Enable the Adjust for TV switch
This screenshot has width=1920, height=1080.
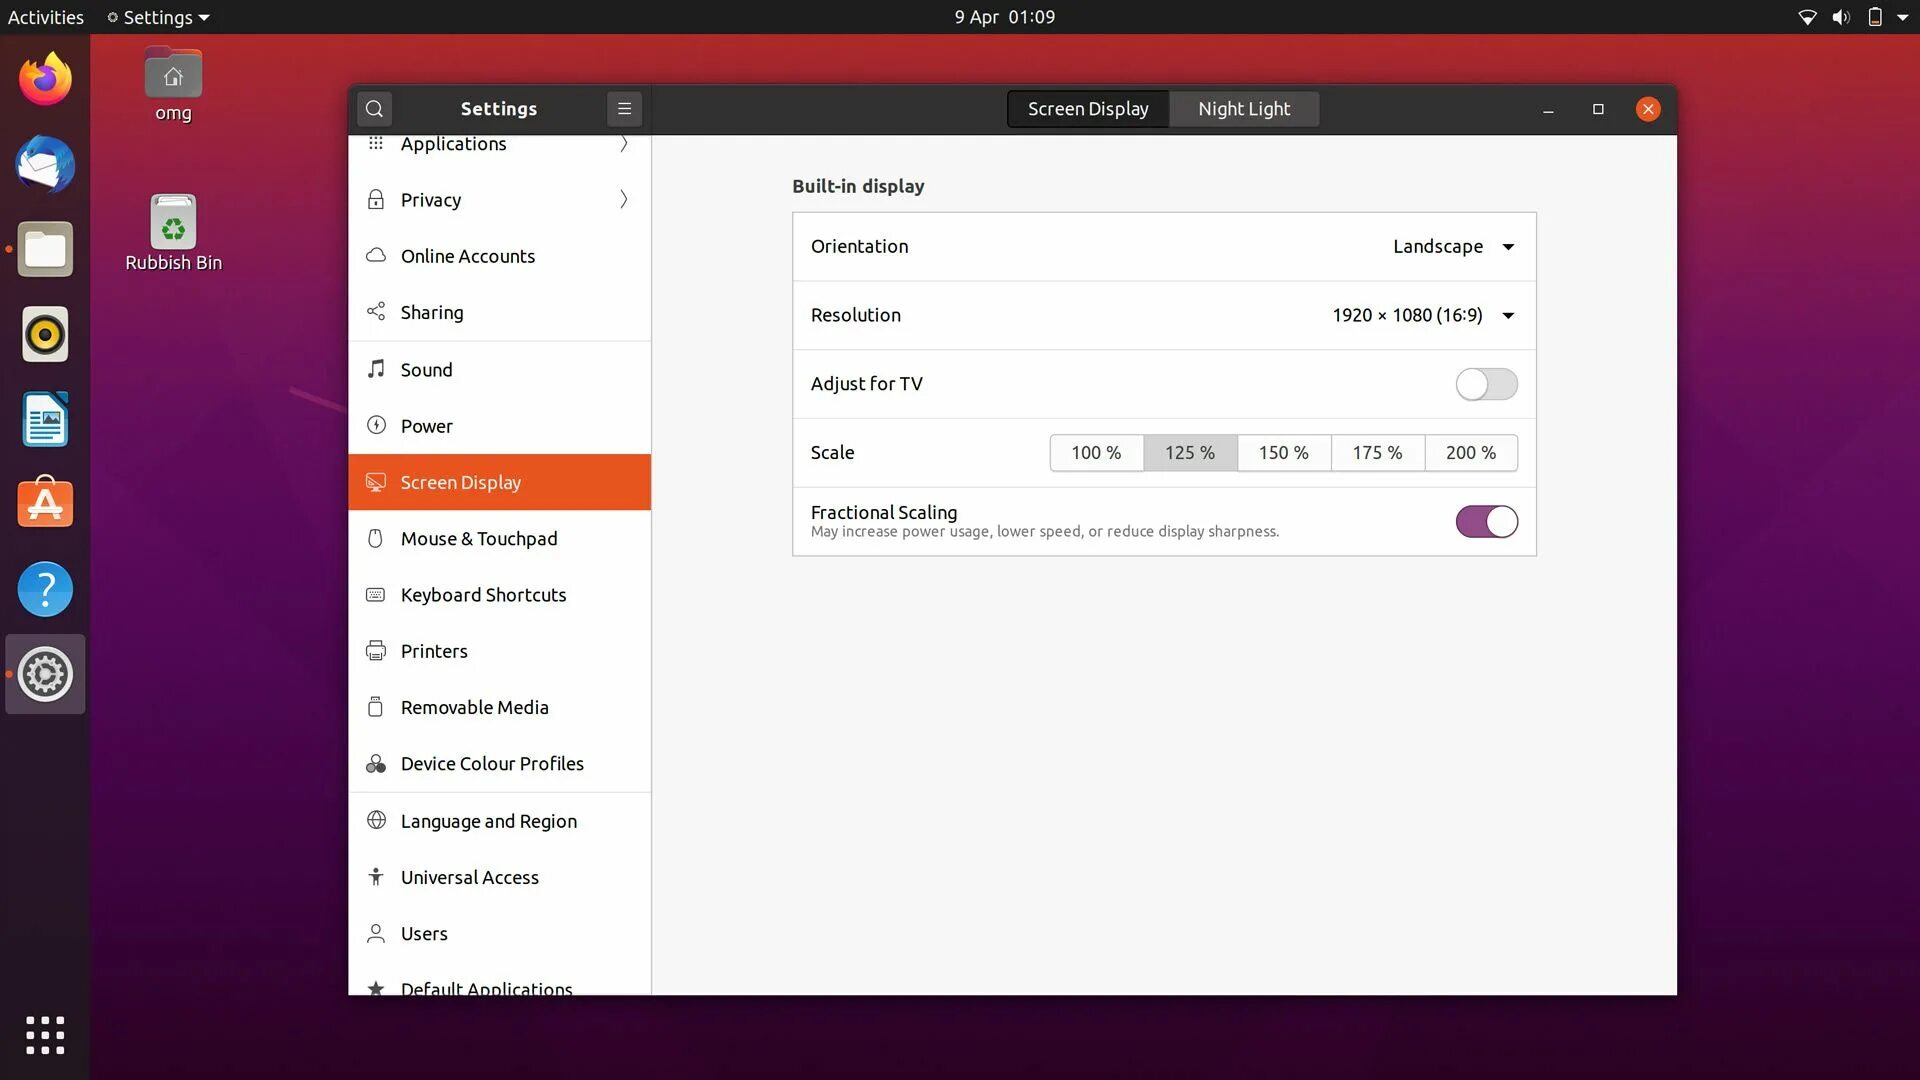click(x=1486, y=384)
